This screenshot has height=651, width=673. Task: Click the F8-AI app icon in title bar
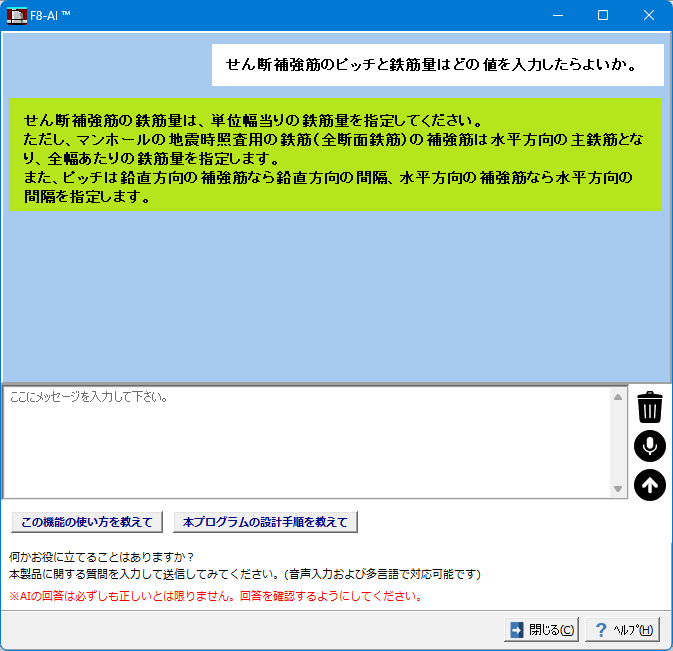(16, 15)
